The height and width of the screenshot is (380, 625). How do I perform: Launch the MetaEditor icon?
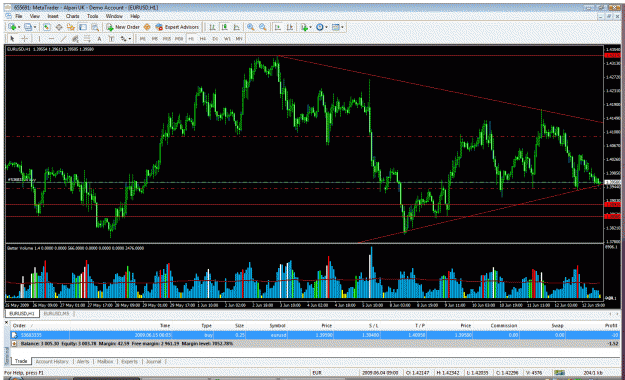pyautogui.click(x=147, y=27)
